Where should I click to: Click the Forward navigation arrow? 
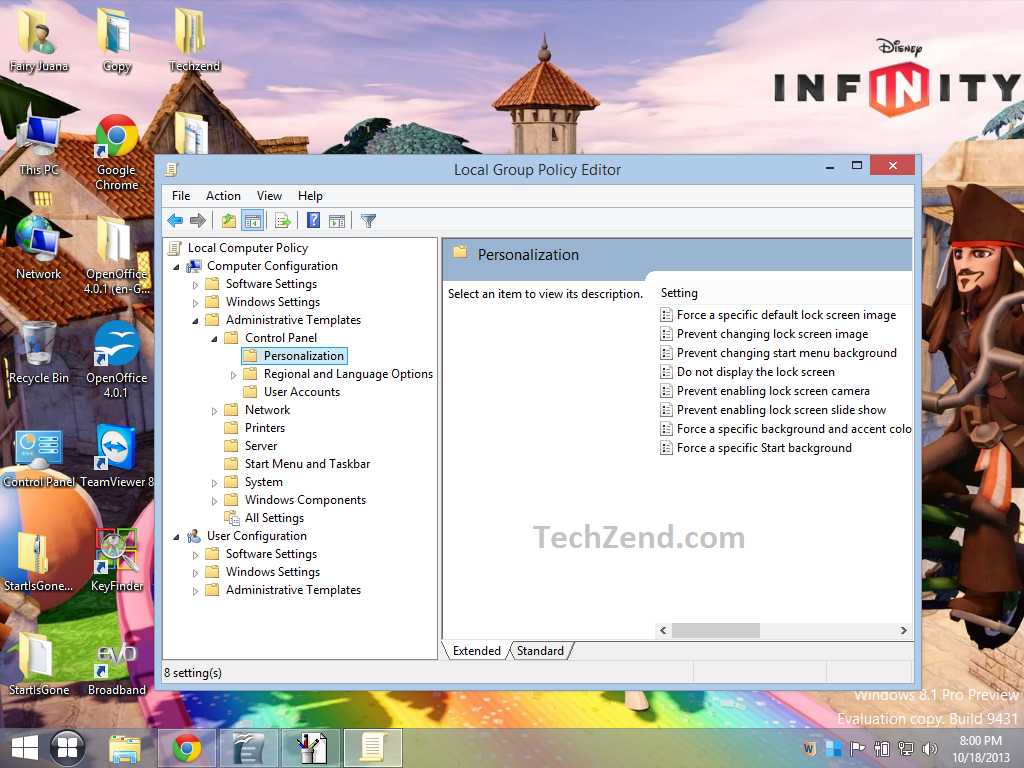point(198,220)
